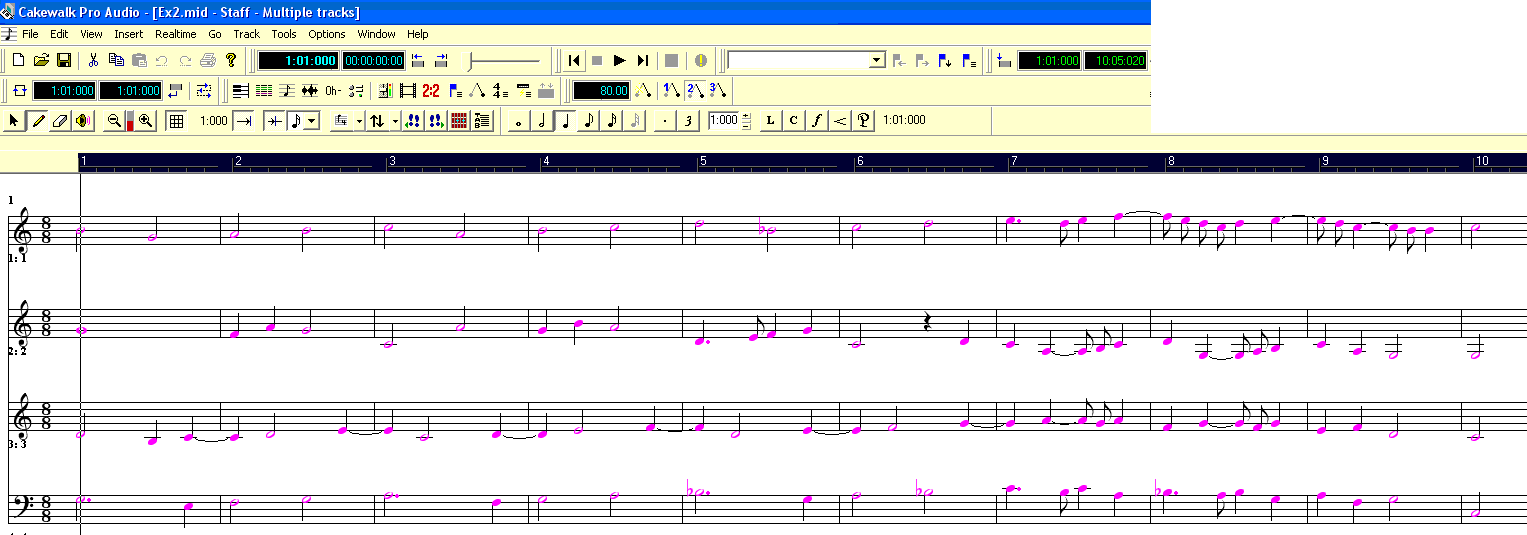This screenshot has width=1527, height=535.
Task: Click the tempo 80.00 field
Action: pyautogui.click(x=601, y=90)
